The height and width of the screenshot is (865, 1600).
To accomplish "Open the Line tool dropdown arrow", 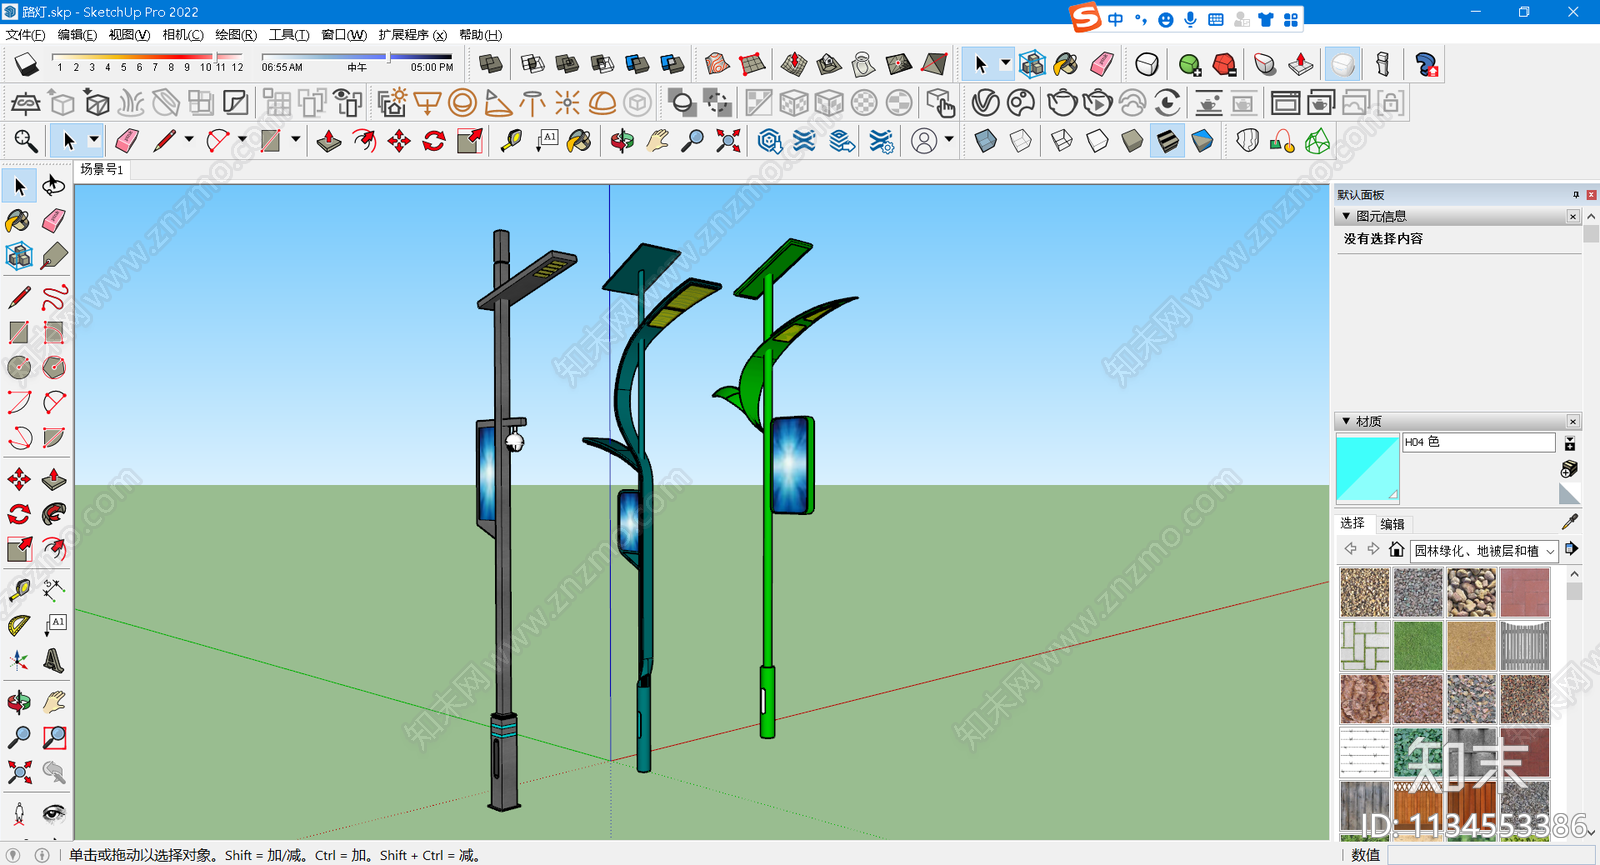I will [x=188, y=140].
